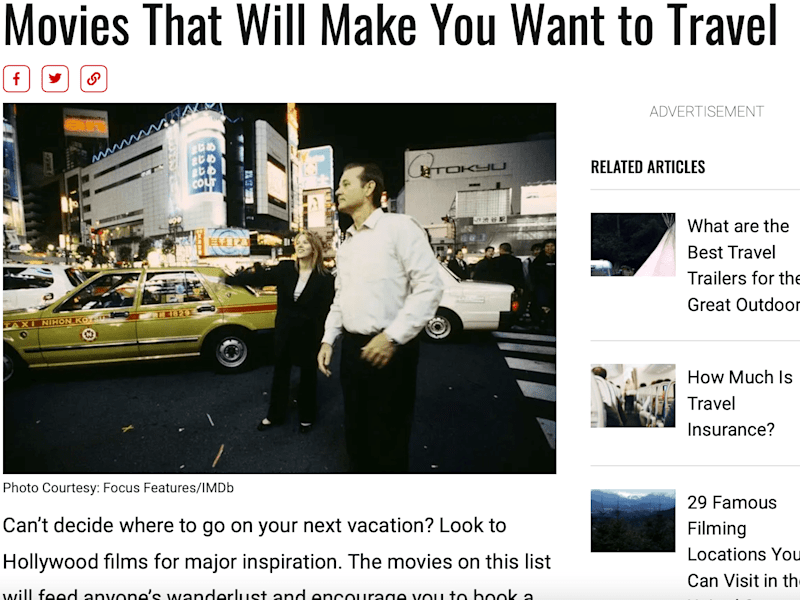Viewport: 800px width, 600px height.
Task: Click the sentence starting 'Can't decide where to go'
Action: pos(255,526)
